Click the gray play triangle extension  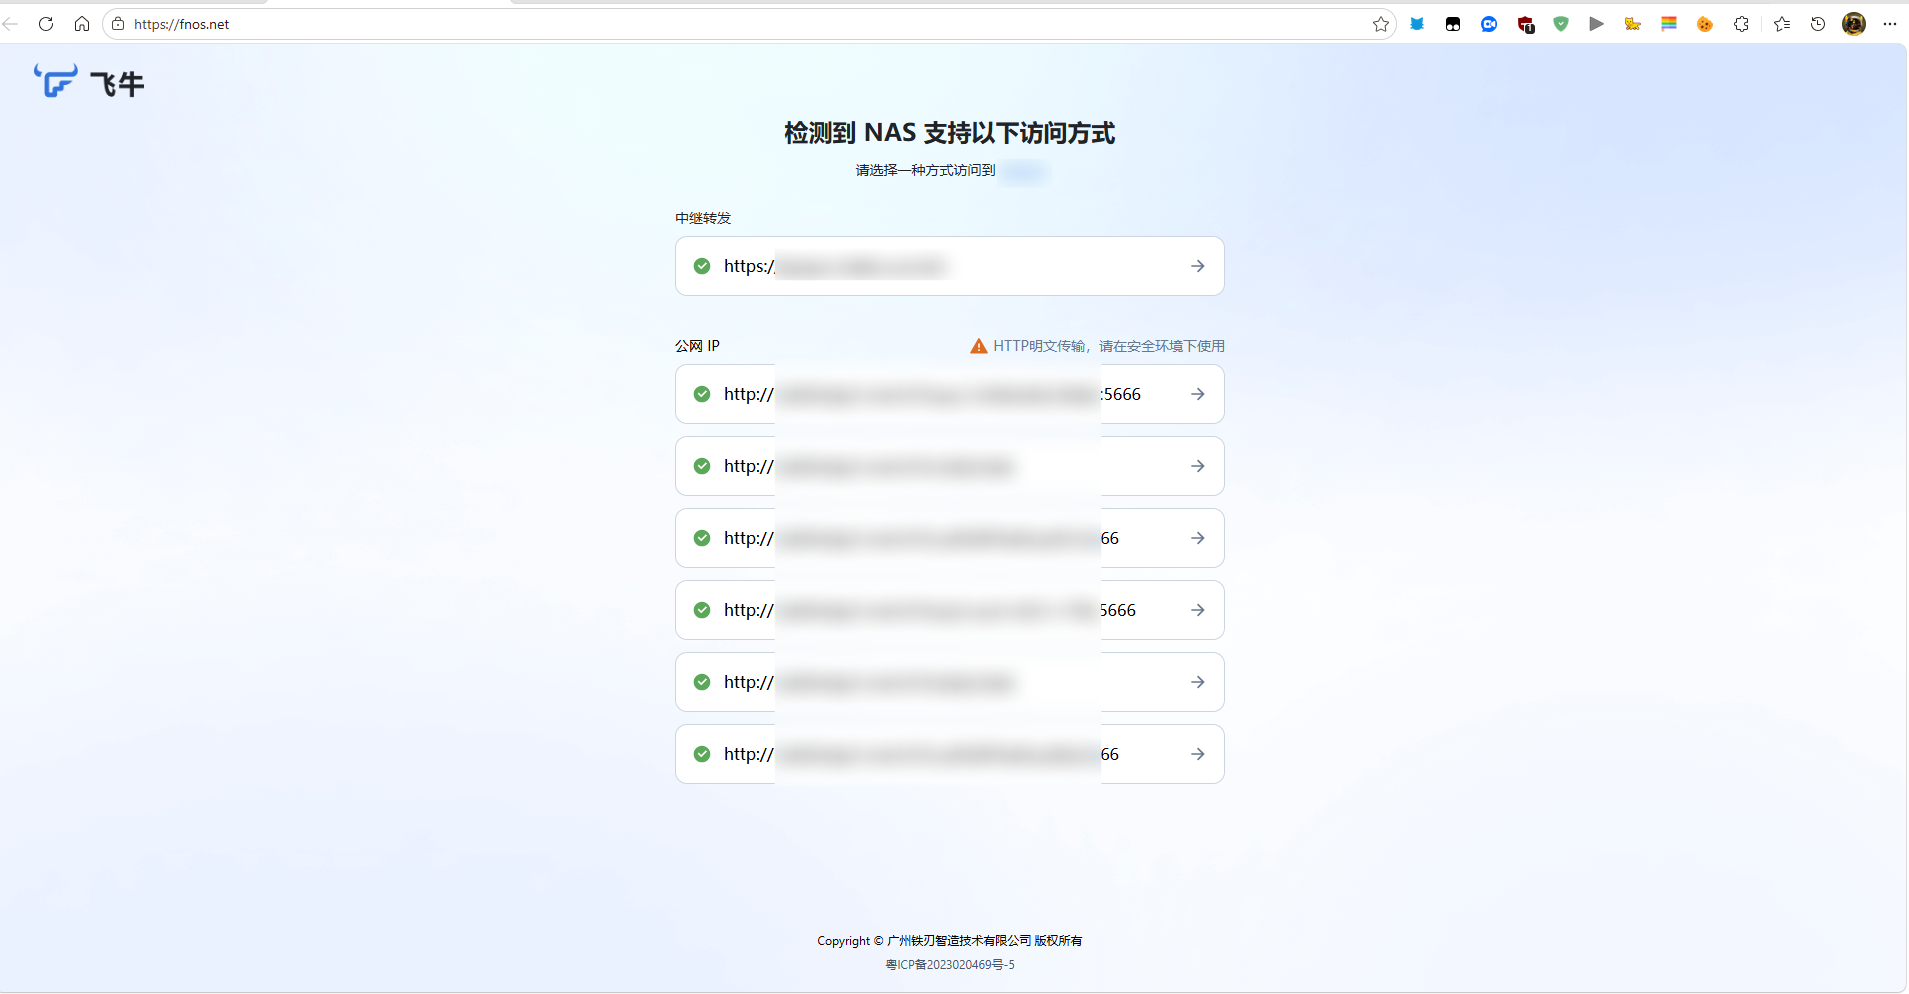1597,24
